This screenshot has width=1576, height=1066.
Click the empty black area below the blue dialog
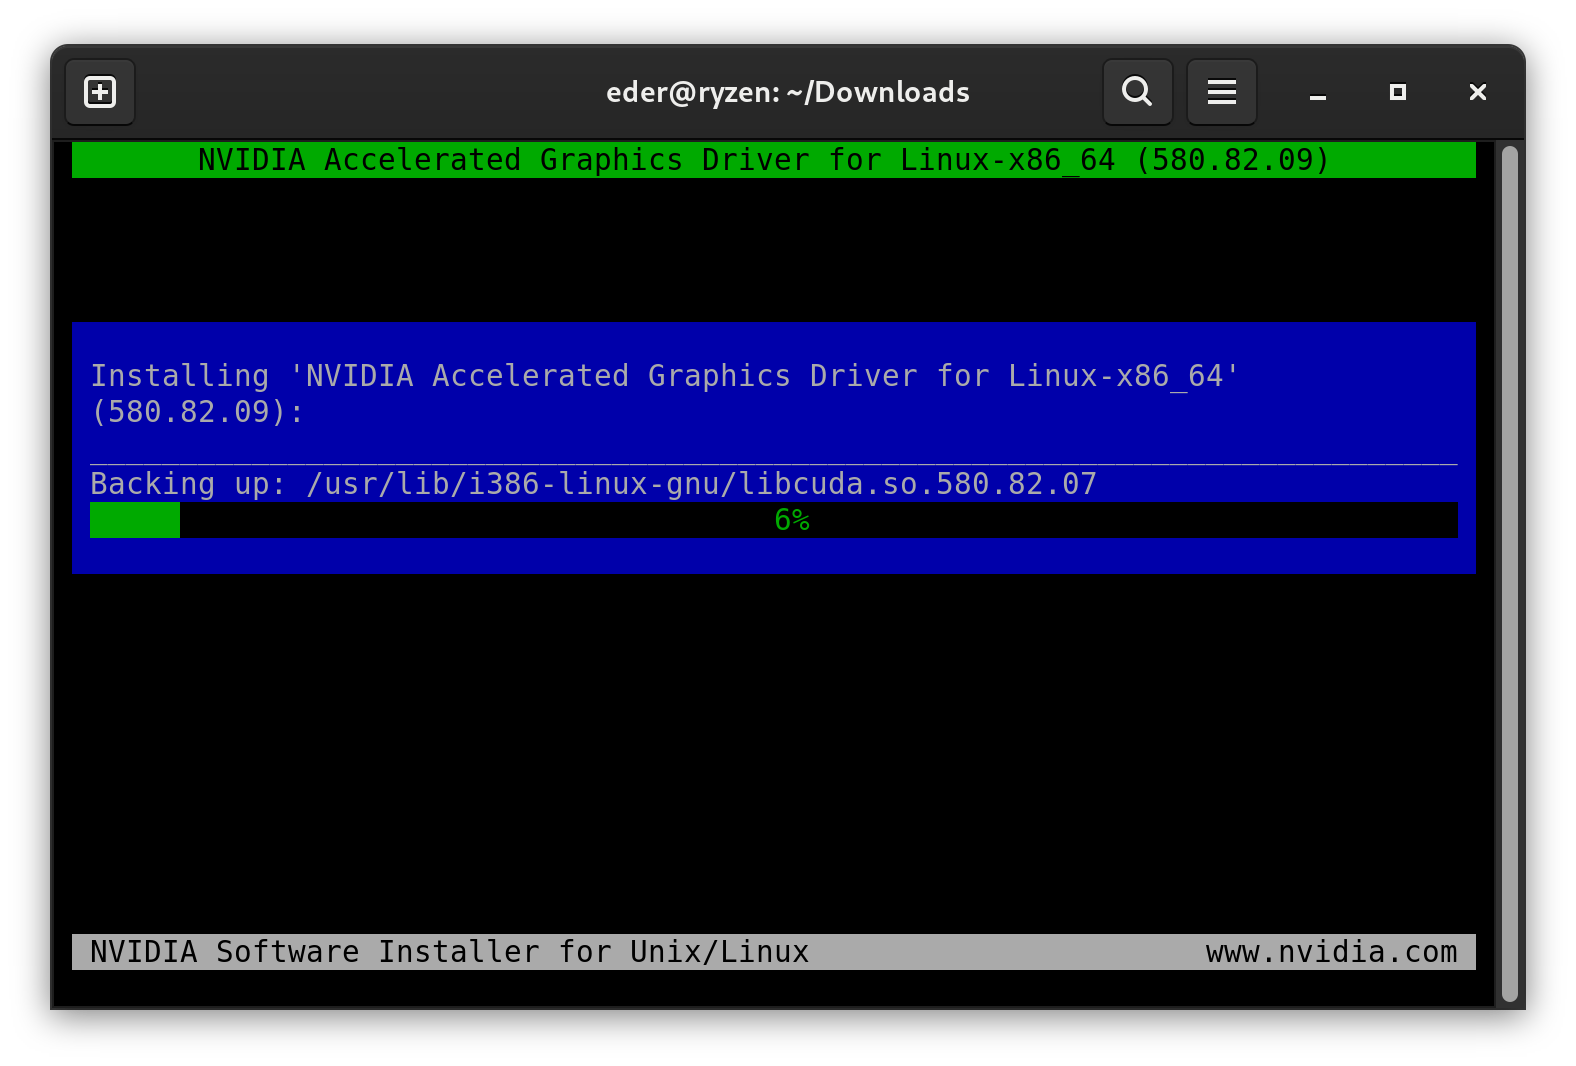772,750
